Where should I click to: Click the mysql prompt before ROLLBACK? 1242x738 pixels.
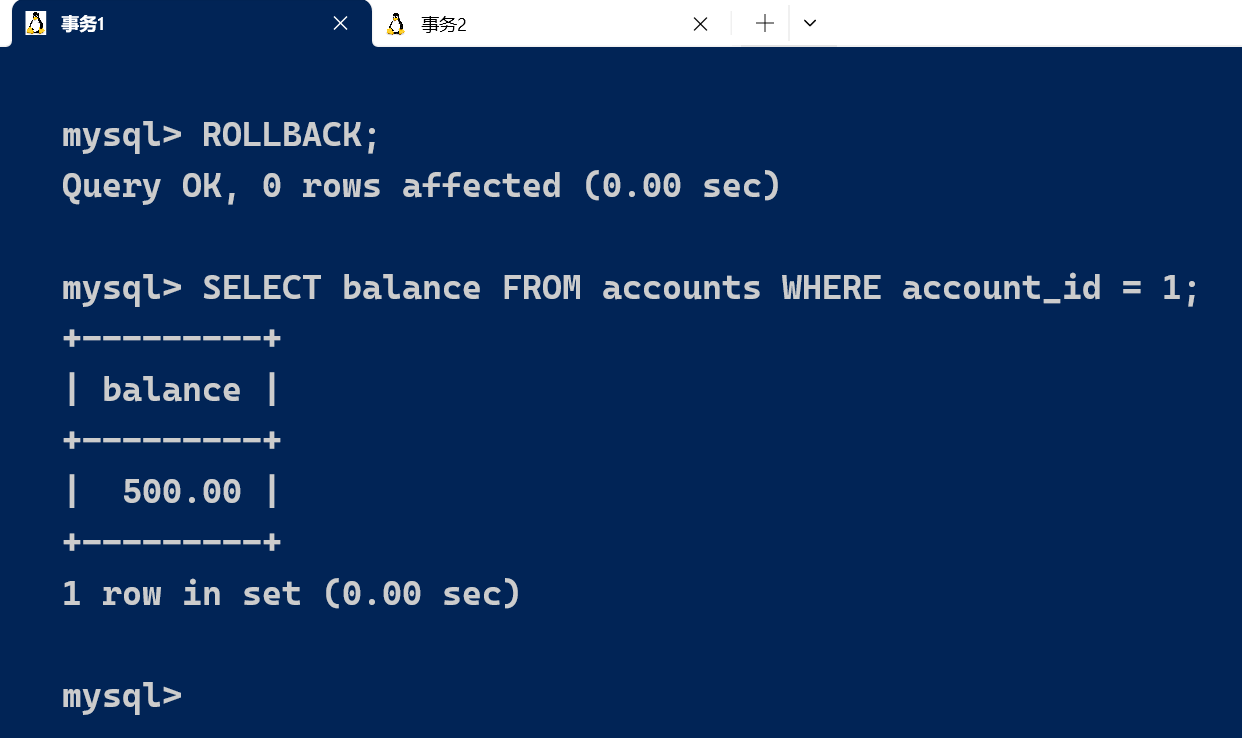(122, 135)
